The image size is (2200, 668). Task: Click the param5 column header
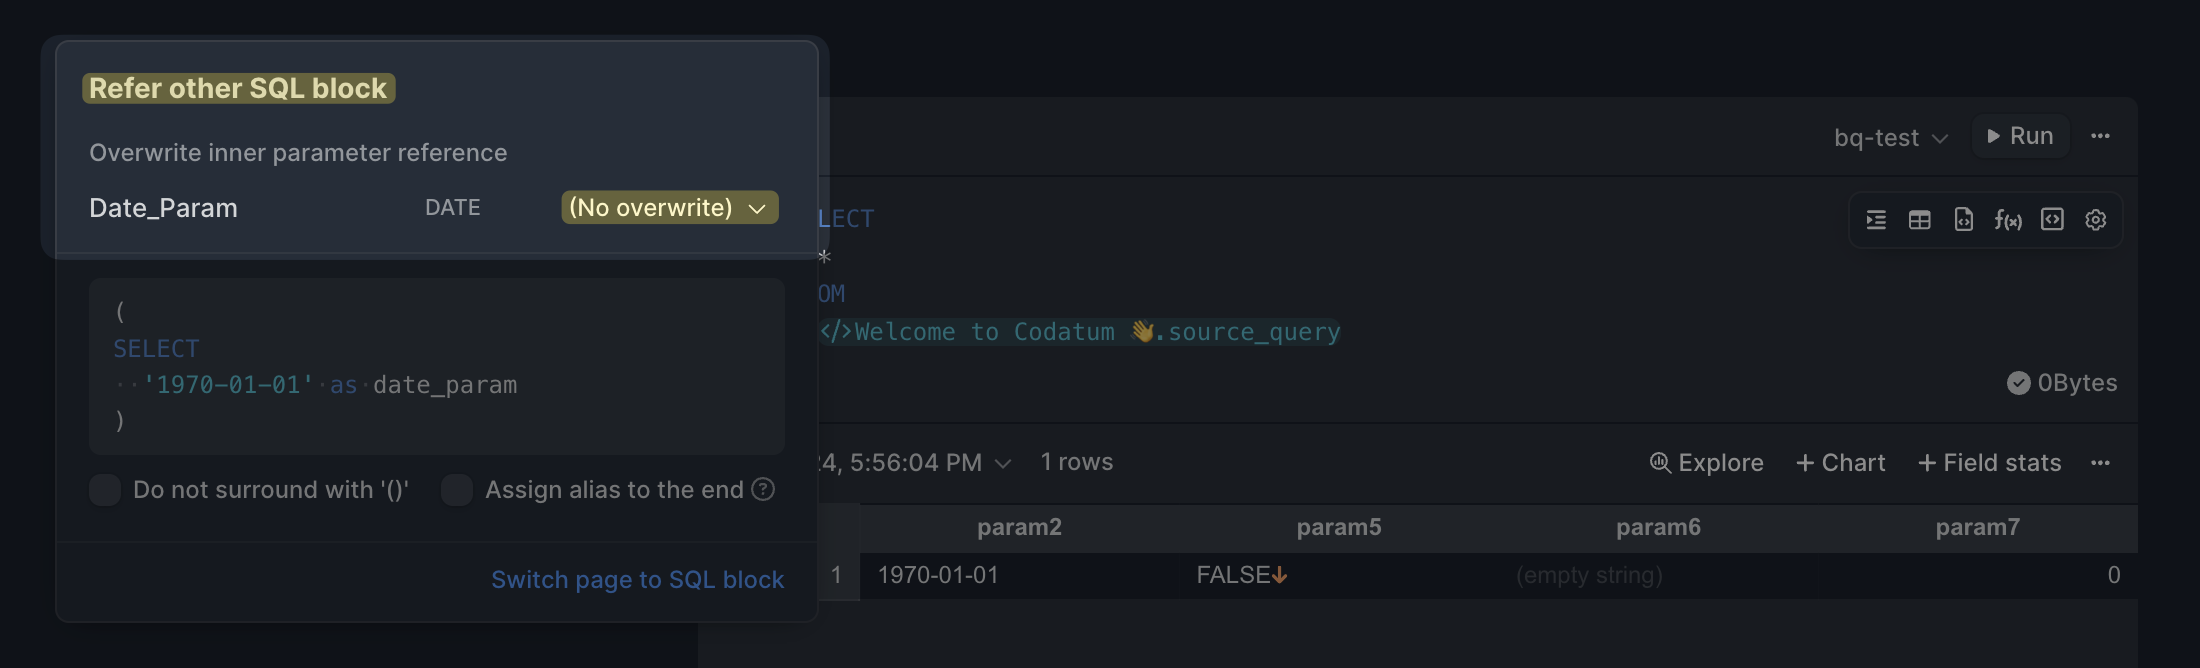click(1338, 527)
